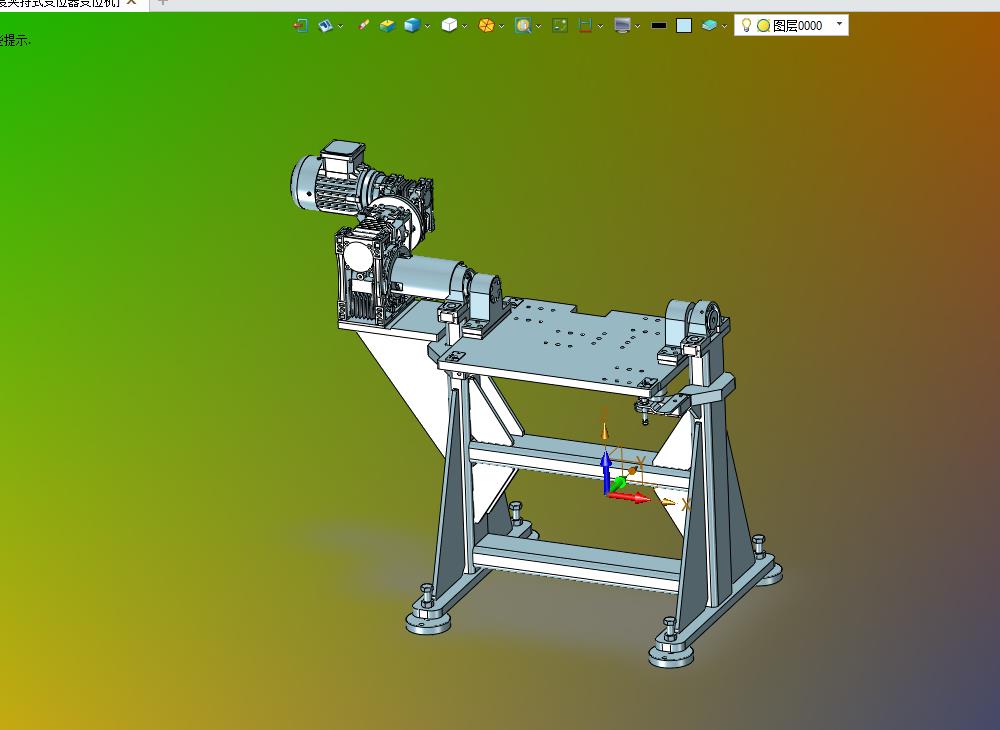
Task: Close the 变位机 document tab
Action: (131, 3)
